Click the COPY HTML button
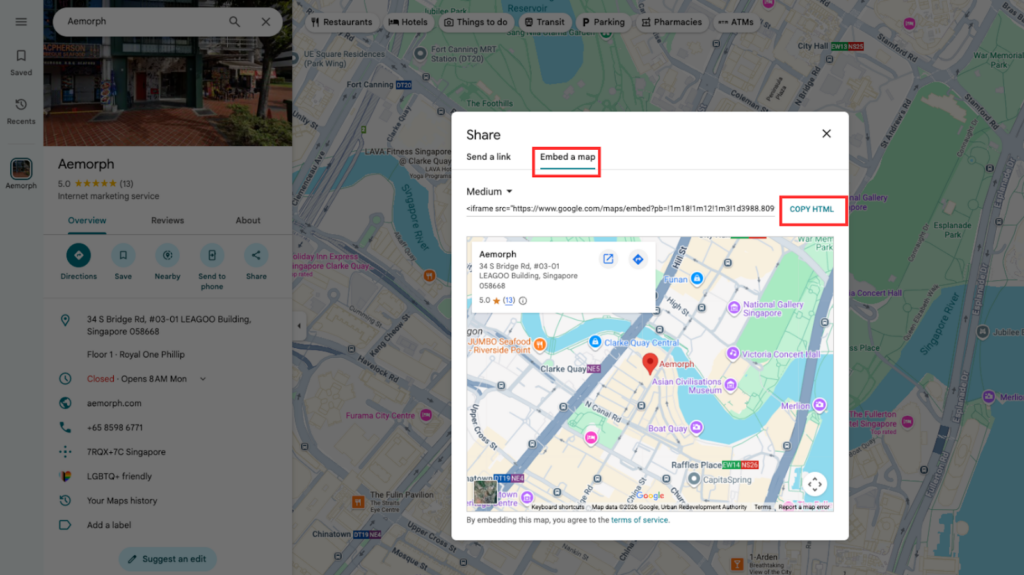 812,209
